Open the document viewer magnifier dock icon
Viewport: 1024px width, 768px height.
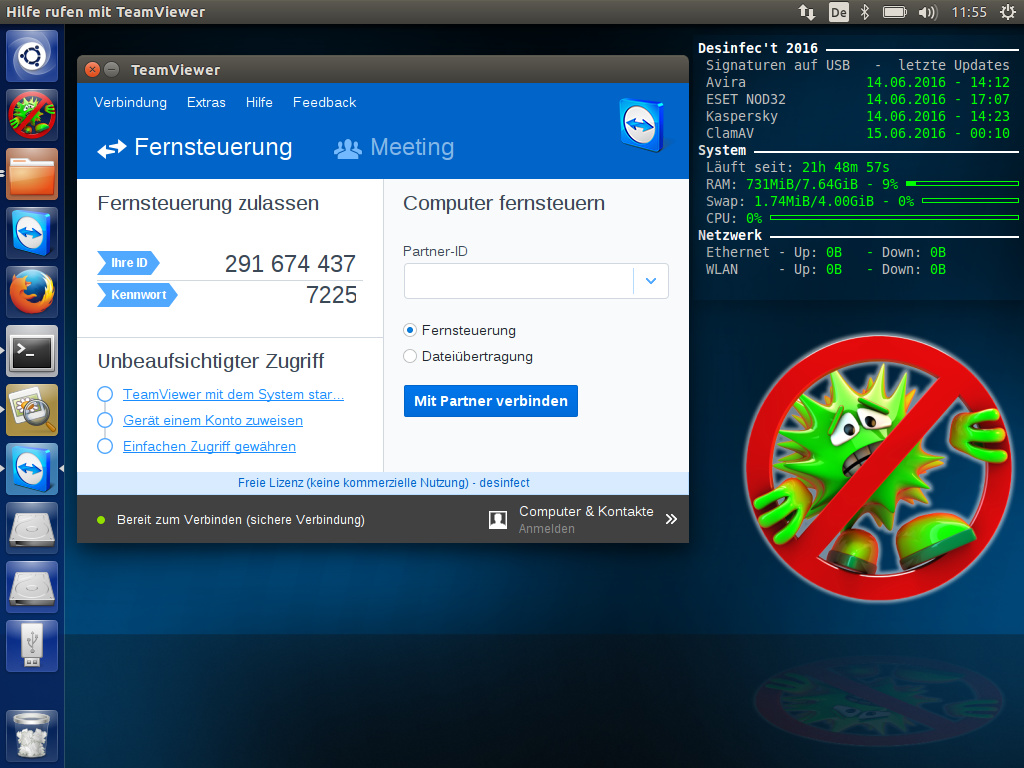pos(32,410)
